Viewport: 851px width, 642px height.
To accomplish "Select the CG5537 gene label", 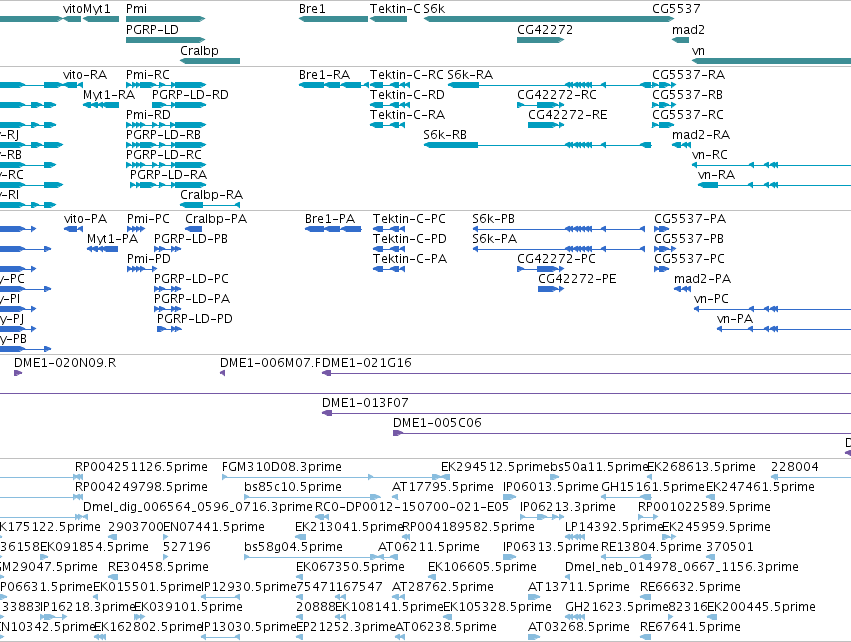I will (x=676, y=9).
